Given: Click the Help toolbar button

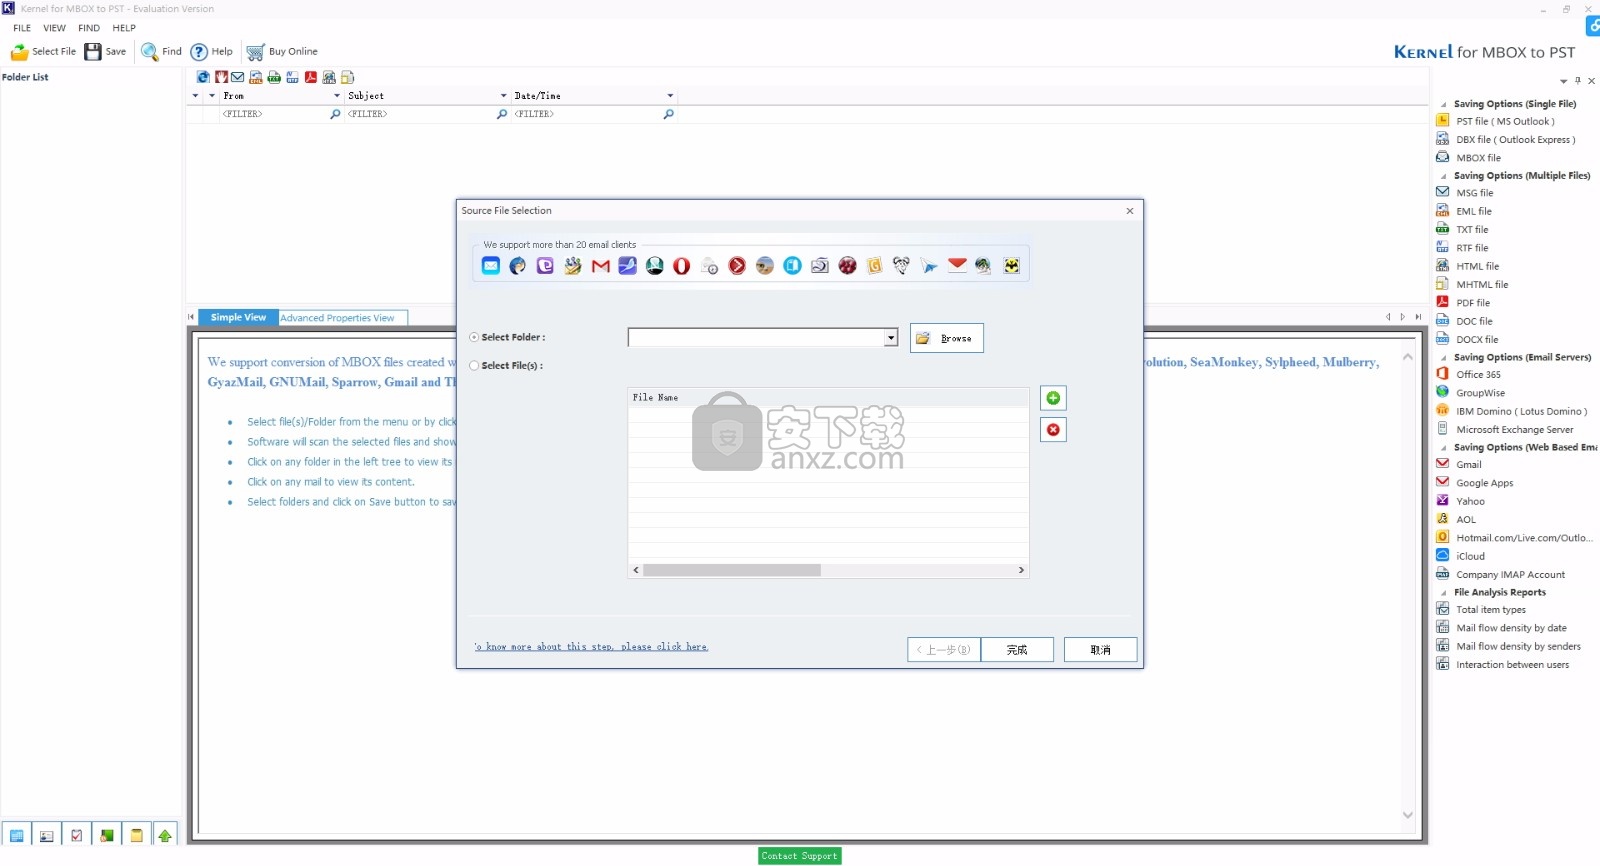Looking at the screenshot, I should click(211, 52).
